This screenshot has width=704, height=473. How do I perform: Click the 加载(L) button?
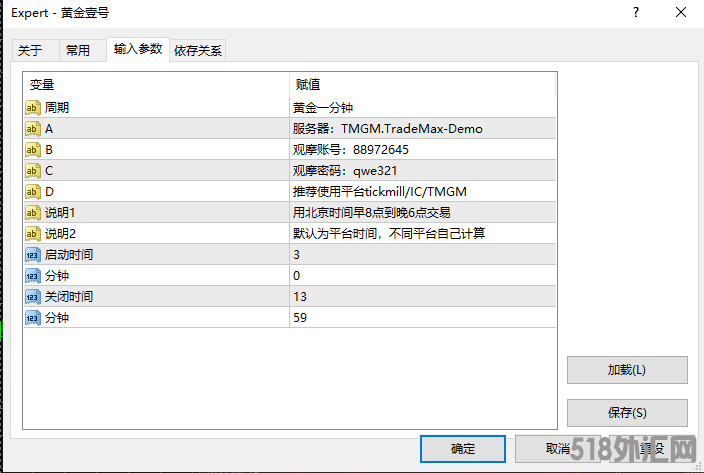coord(627,370)
